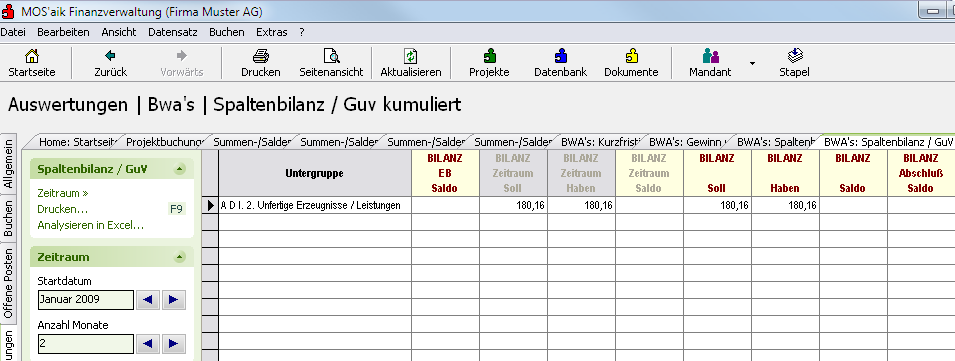Click the Zeitraum » link

(63, 194)
